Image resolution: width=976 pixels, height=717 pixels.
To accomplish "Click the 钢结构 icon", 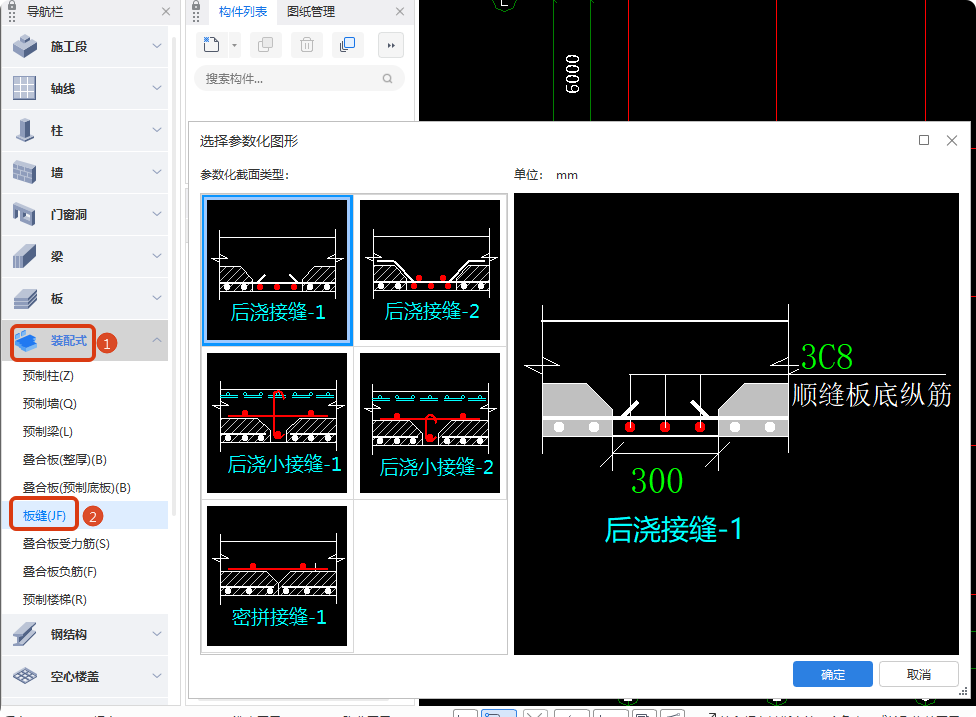I will point(25,634).
